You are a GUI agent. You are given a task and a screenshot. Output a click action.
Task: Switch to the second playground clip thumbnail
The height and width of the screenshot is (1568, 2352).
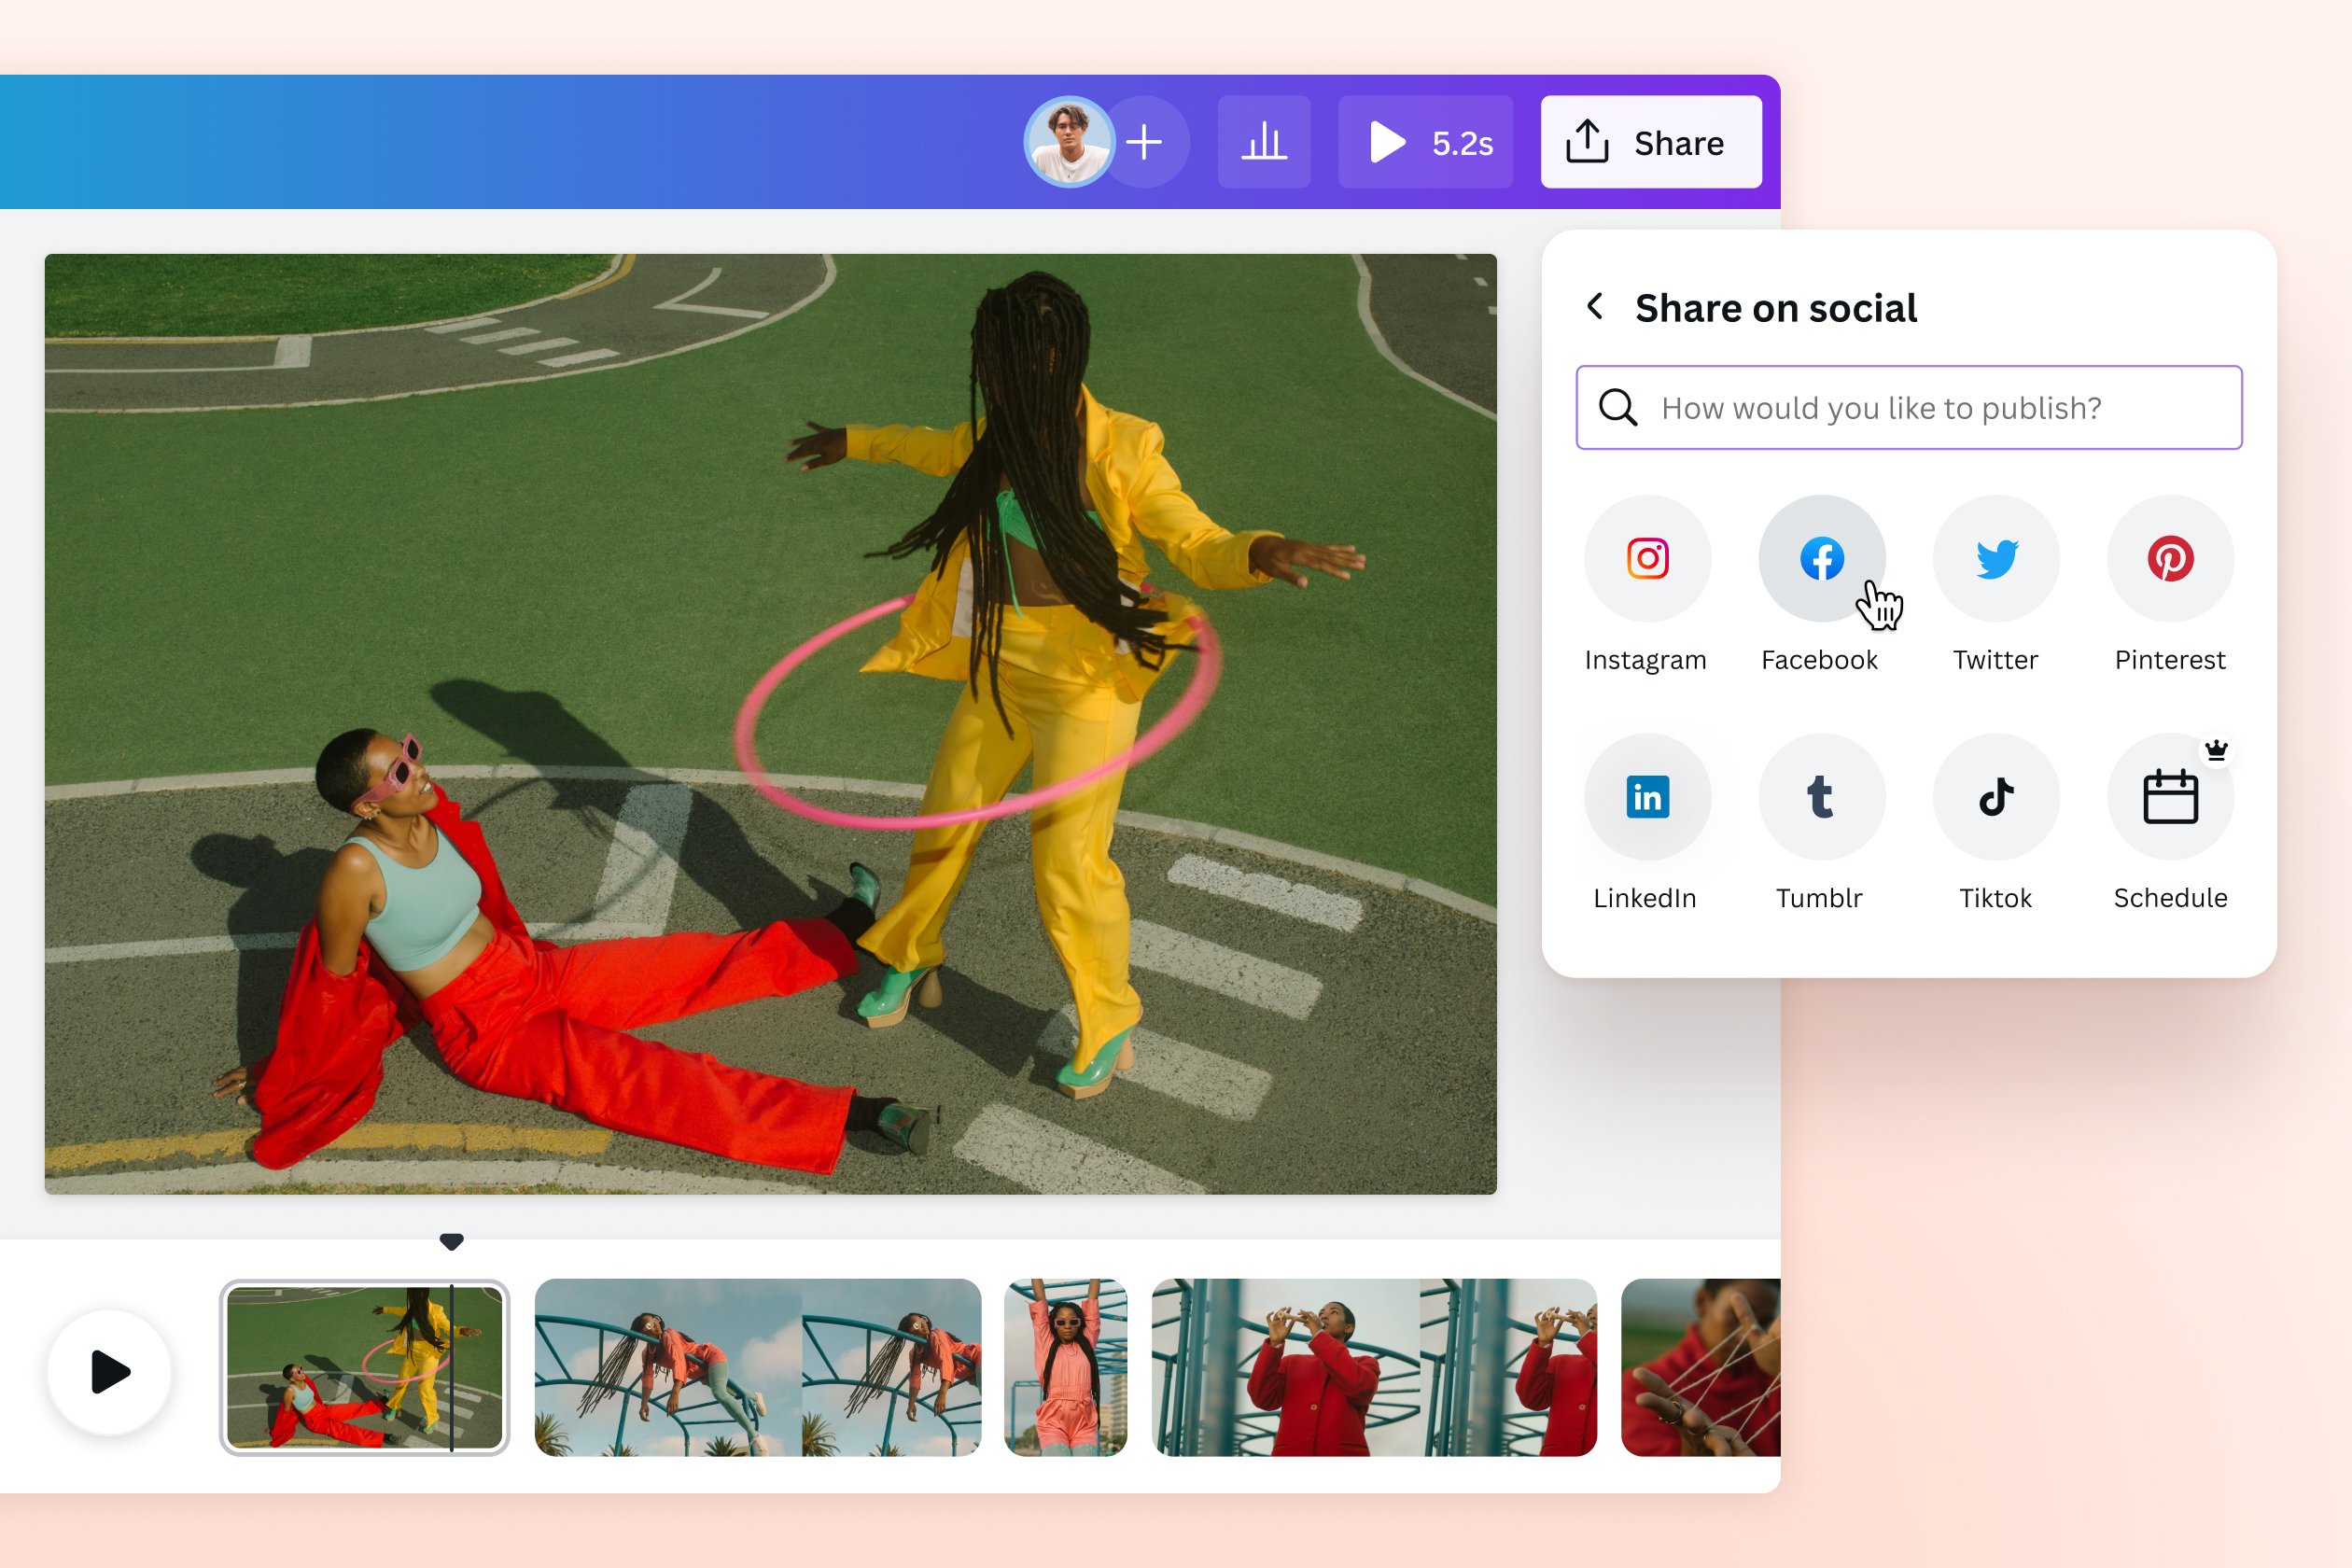click(x=757, y=1372)
